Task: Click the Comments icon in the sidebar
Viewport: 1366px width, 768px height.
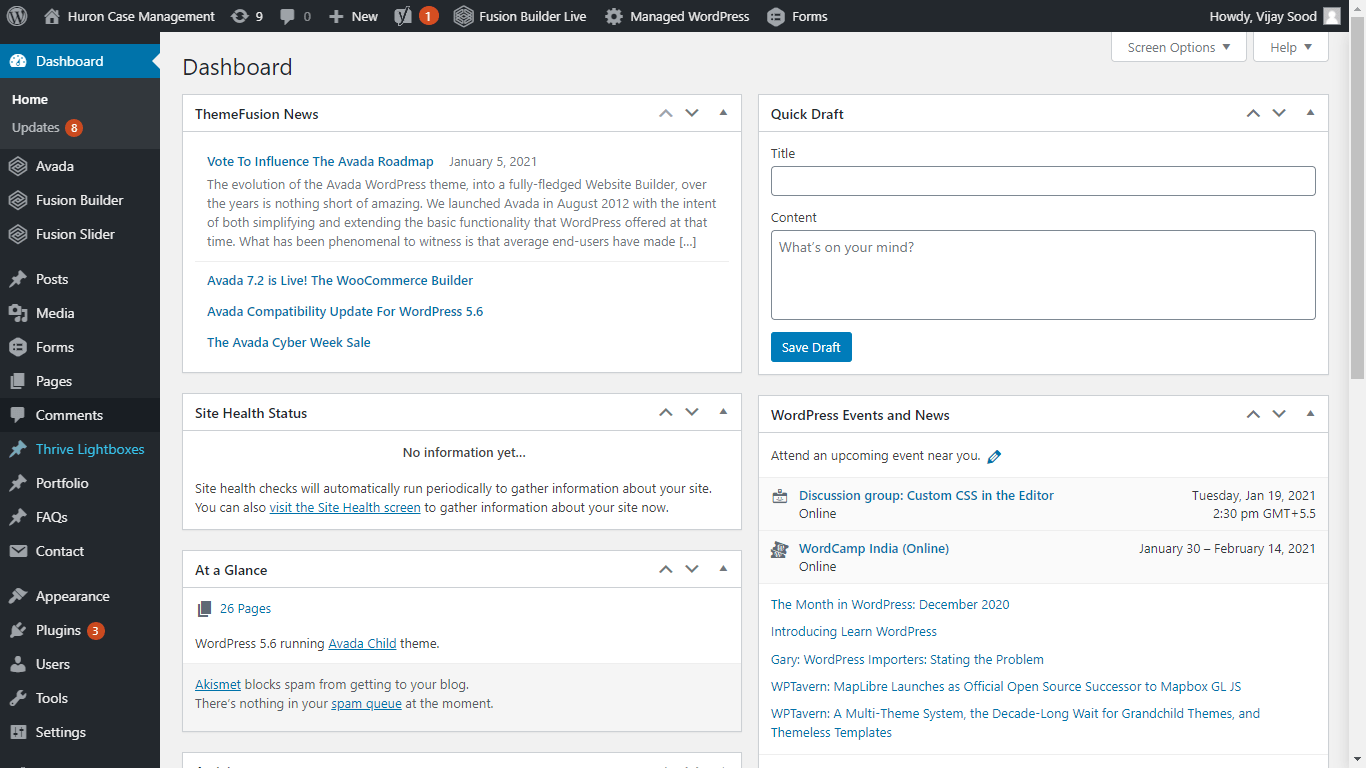Action: 18,415
